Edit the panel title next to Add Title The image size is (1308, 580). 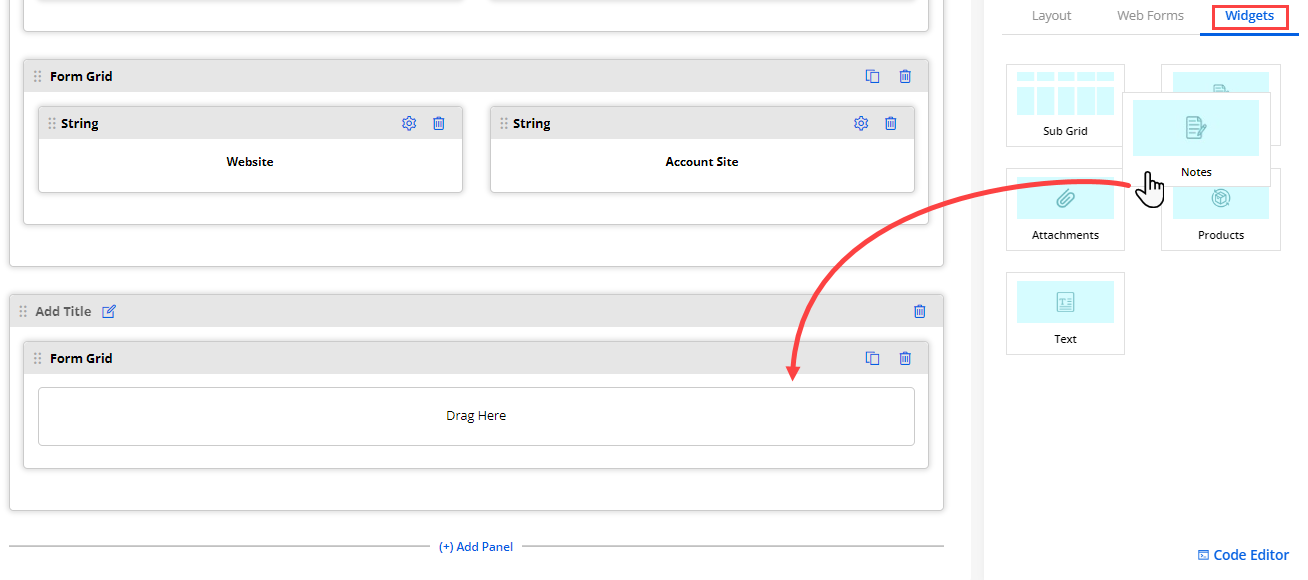click(109, 311)
